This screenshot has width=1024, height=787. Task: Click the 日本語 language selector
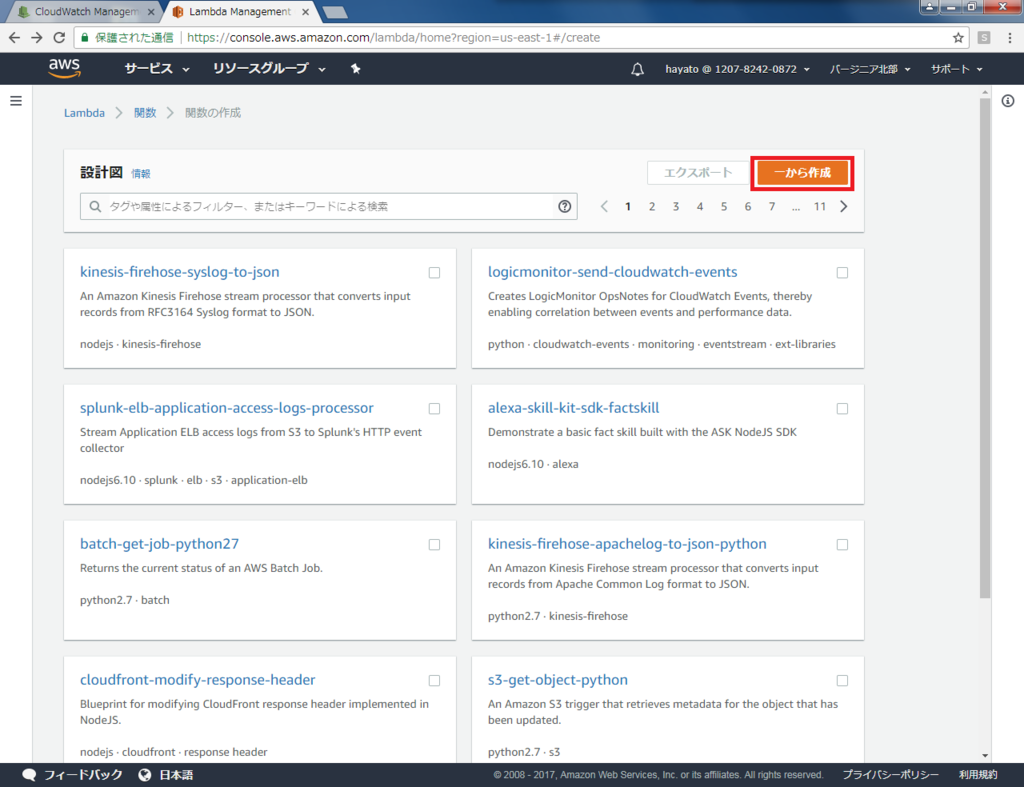point(176,775)
